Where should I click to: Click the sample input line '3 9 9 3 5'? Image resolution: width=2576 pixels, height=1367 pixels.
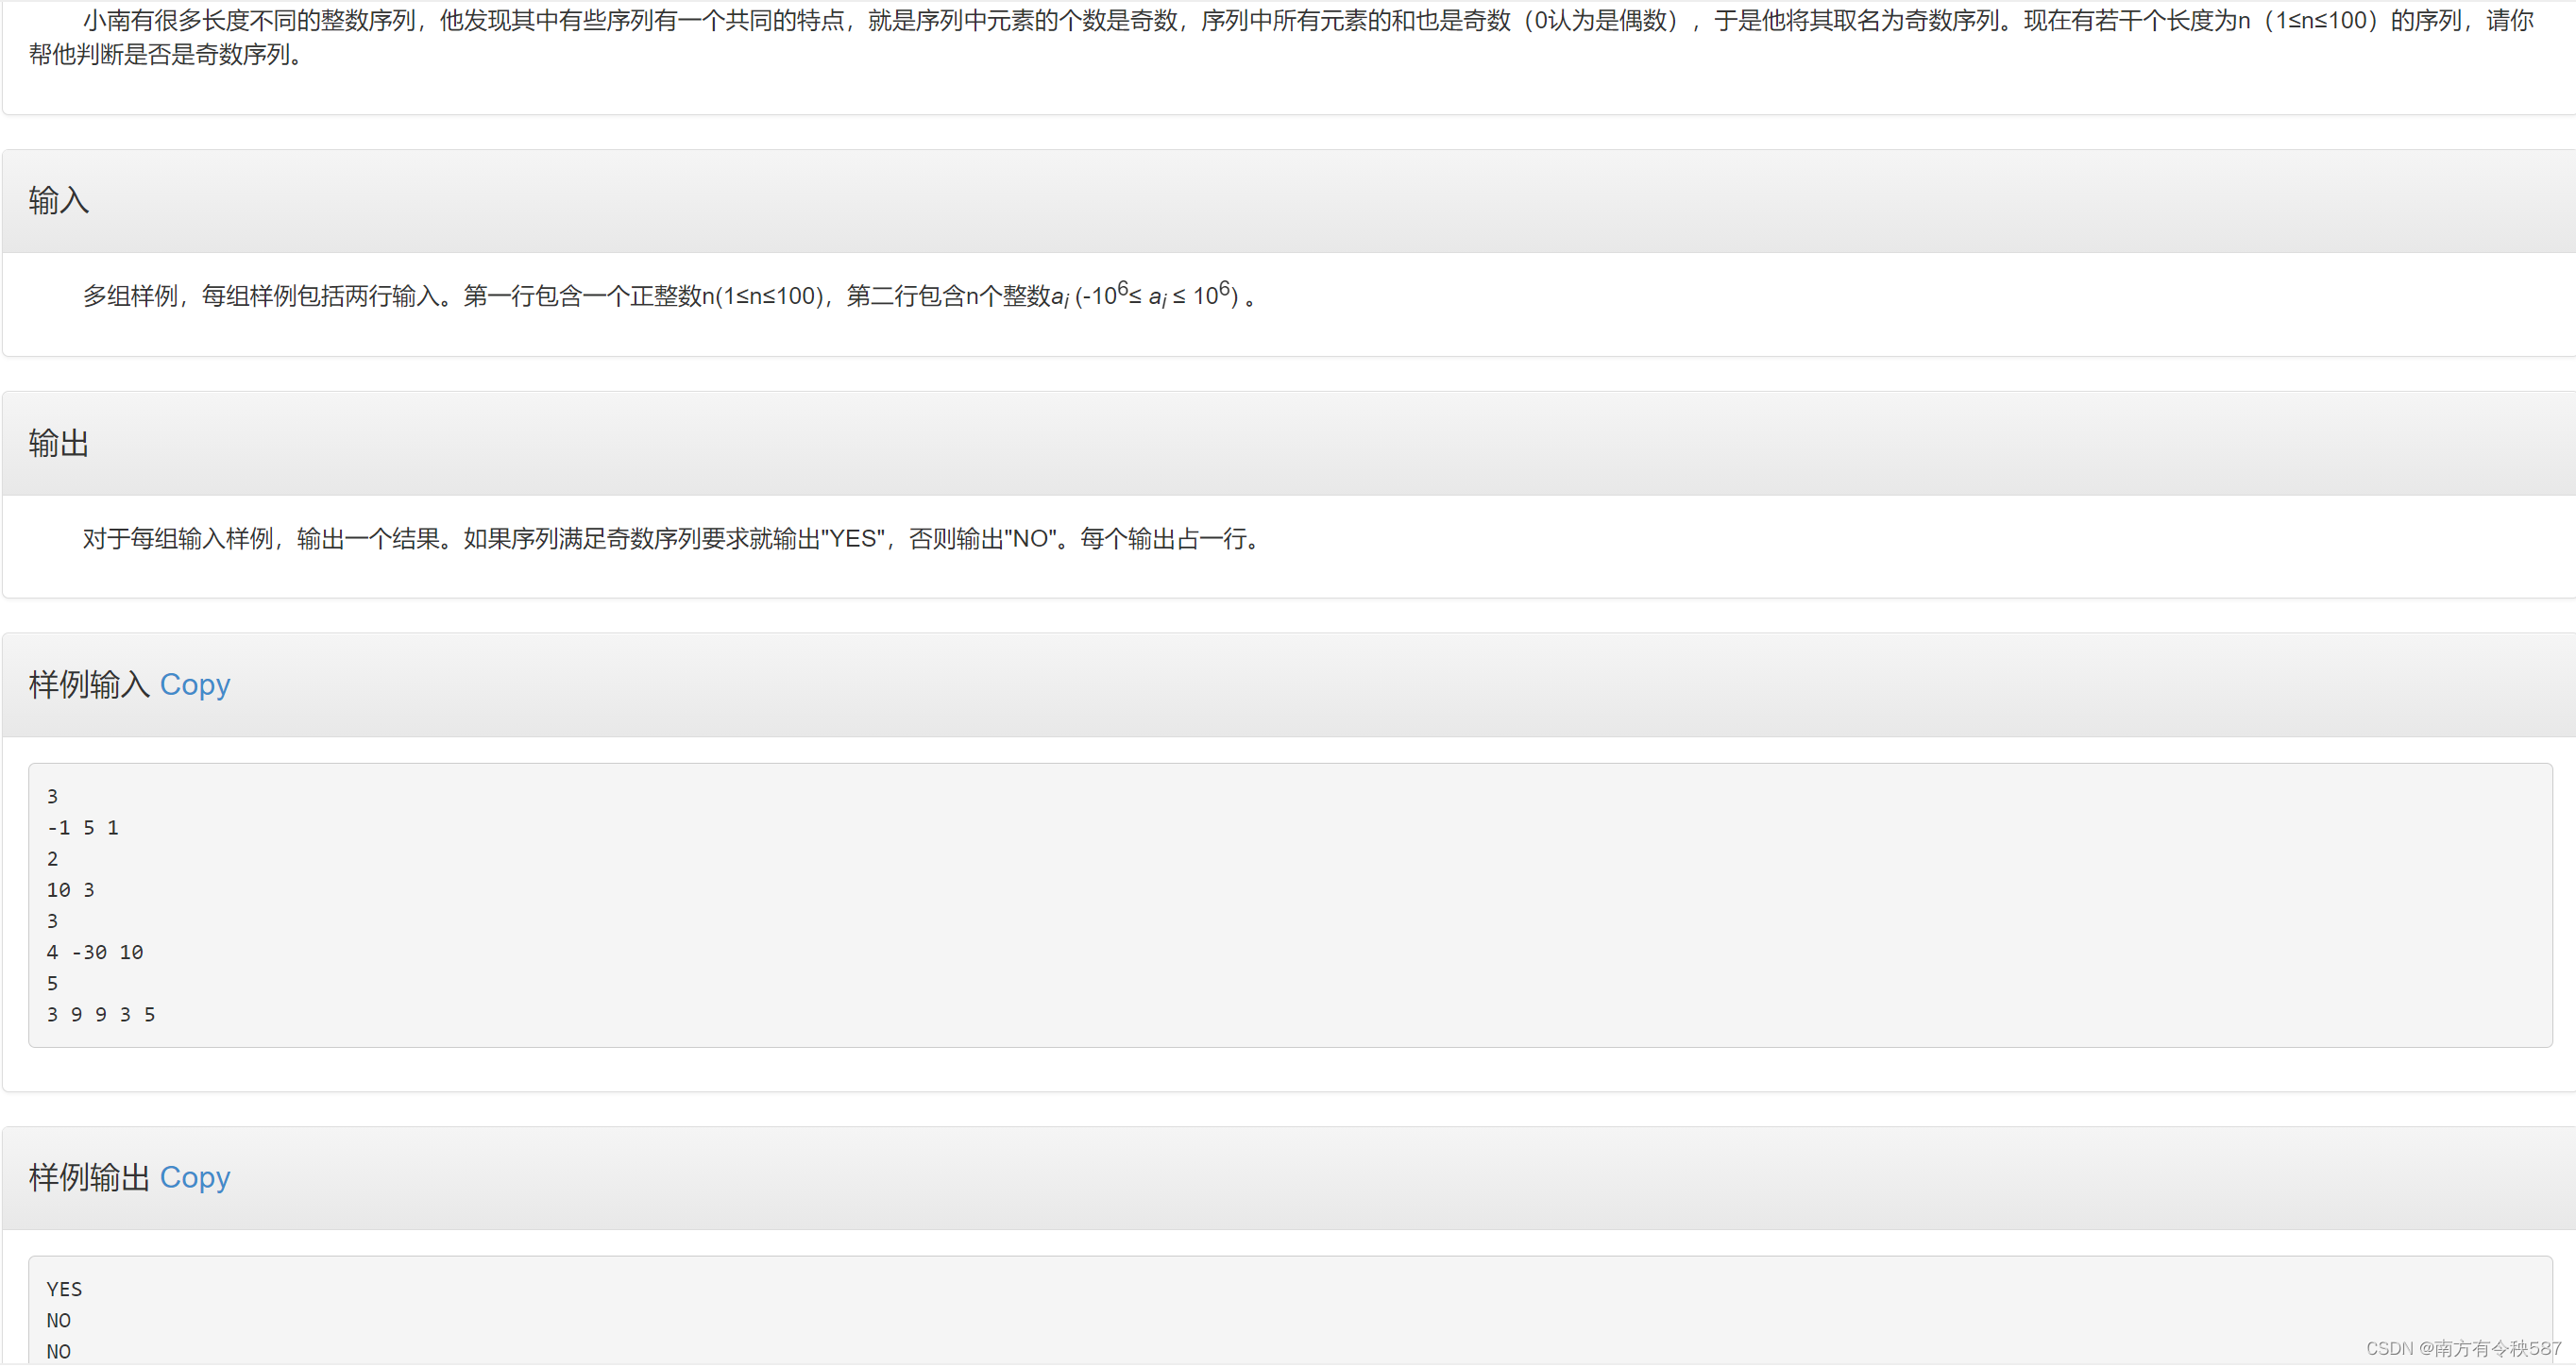pos(101,1015)
